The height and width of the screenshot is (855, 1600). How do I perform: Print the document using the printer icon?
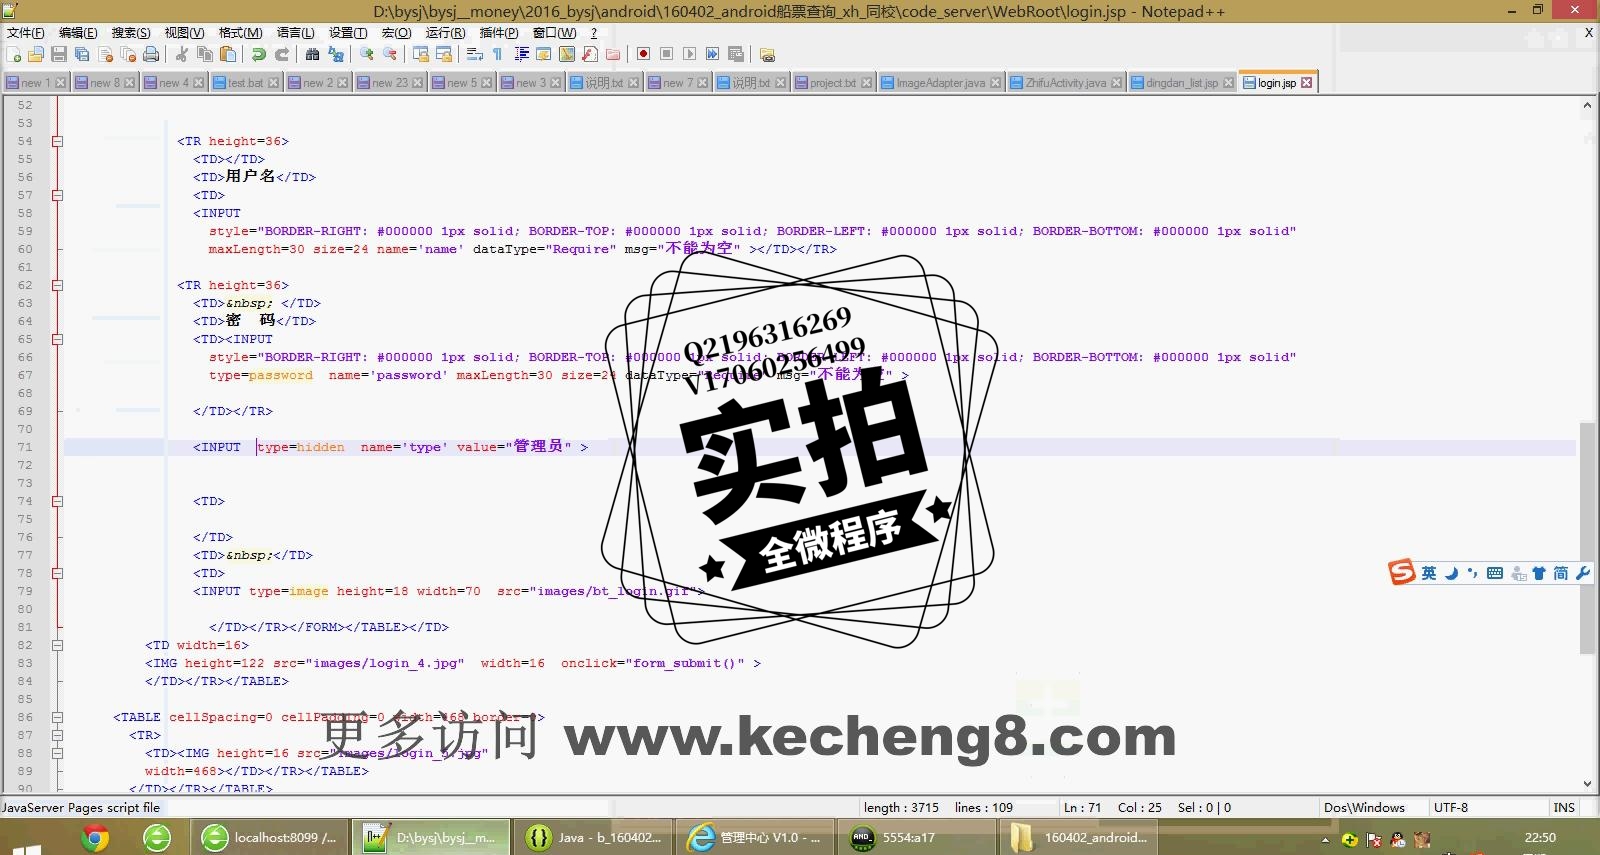click(x=151, y=54)
